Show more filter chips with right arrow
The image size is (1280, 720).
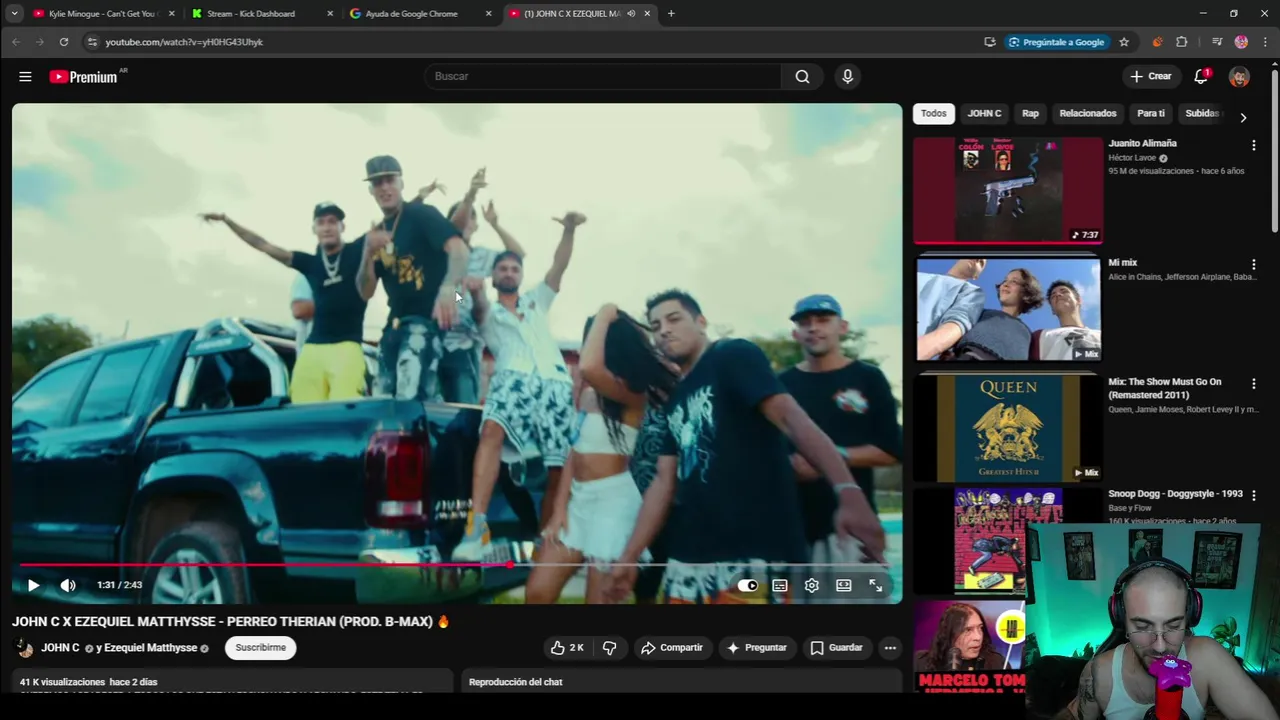pyautogui.click(x=1243, y=117)
